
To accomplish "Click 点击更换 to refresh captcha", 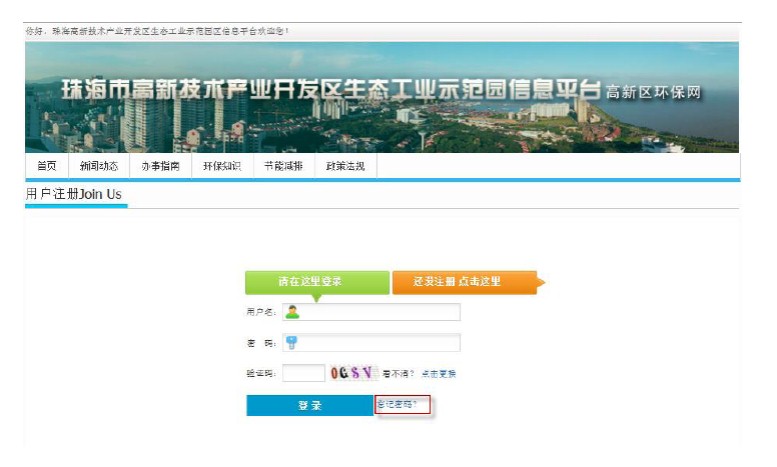I will point(438,374).
